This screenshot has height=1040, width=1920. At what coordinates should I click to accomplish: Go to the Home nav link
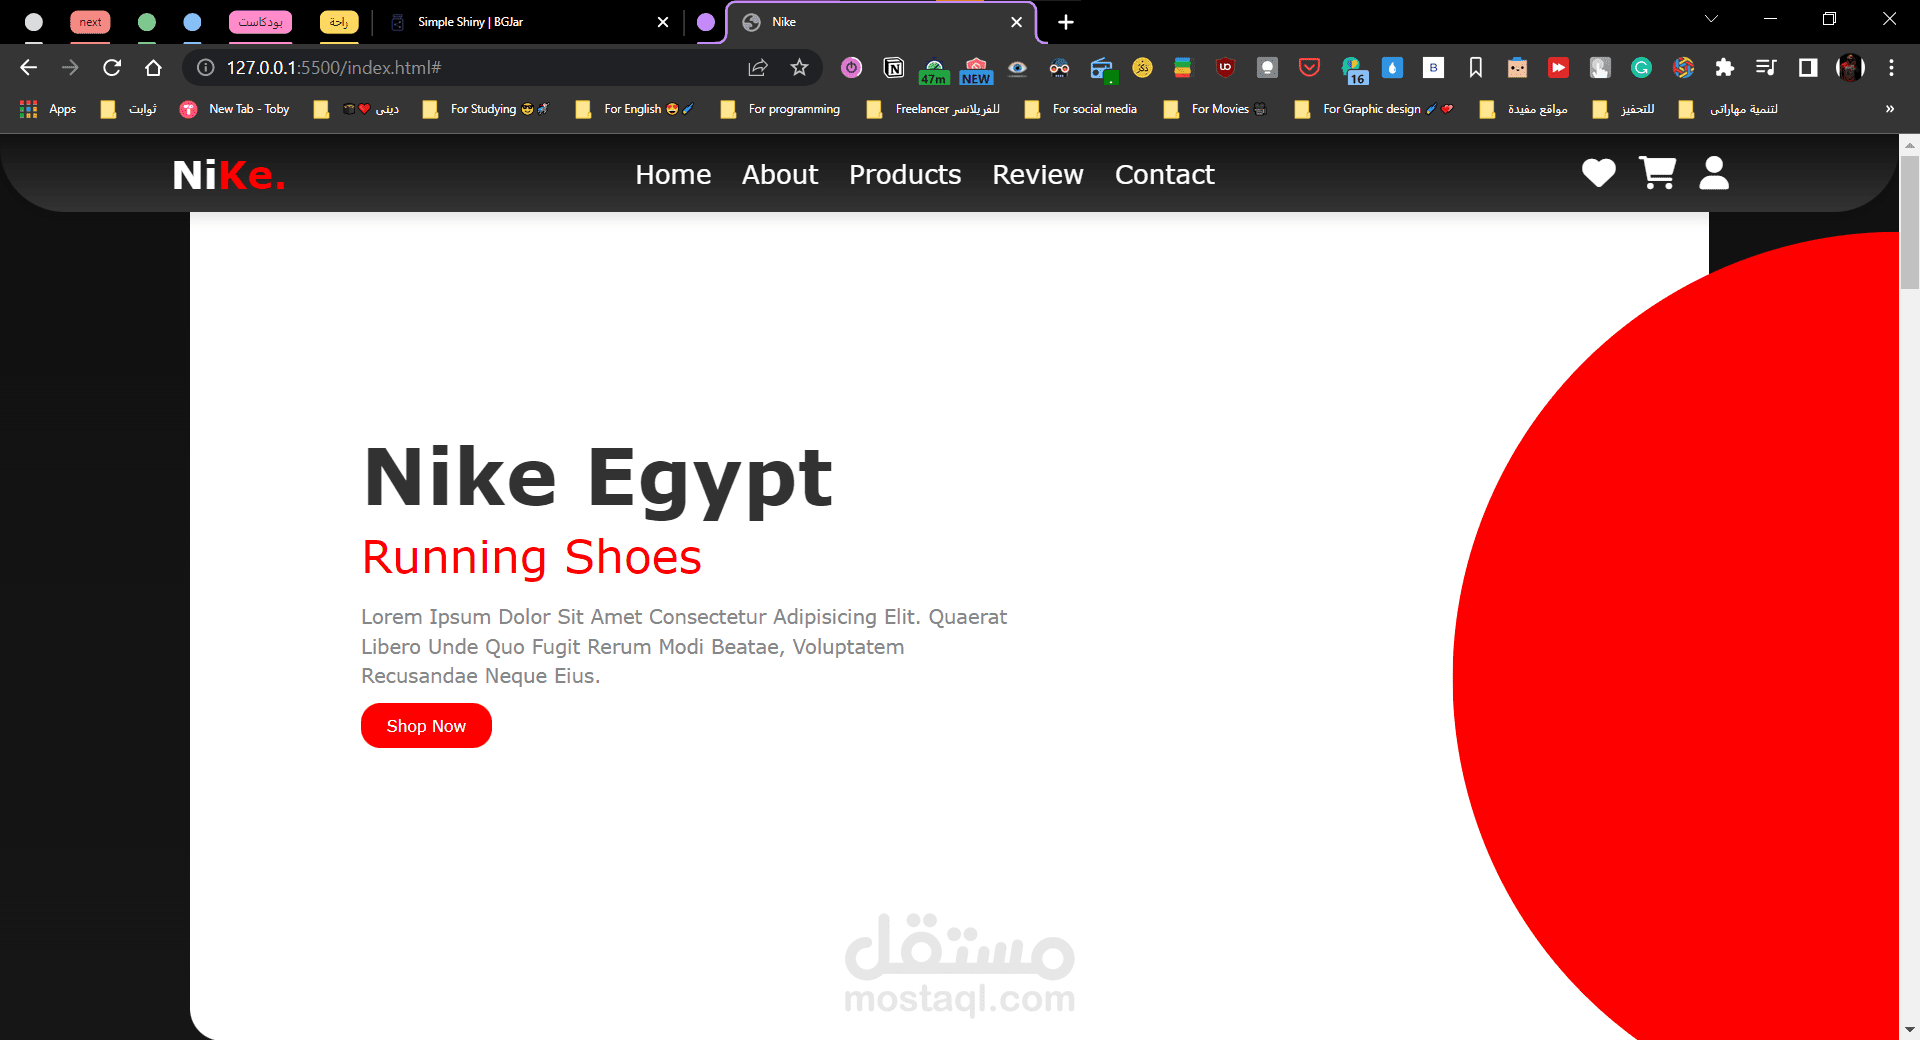(x=673, y=174)
